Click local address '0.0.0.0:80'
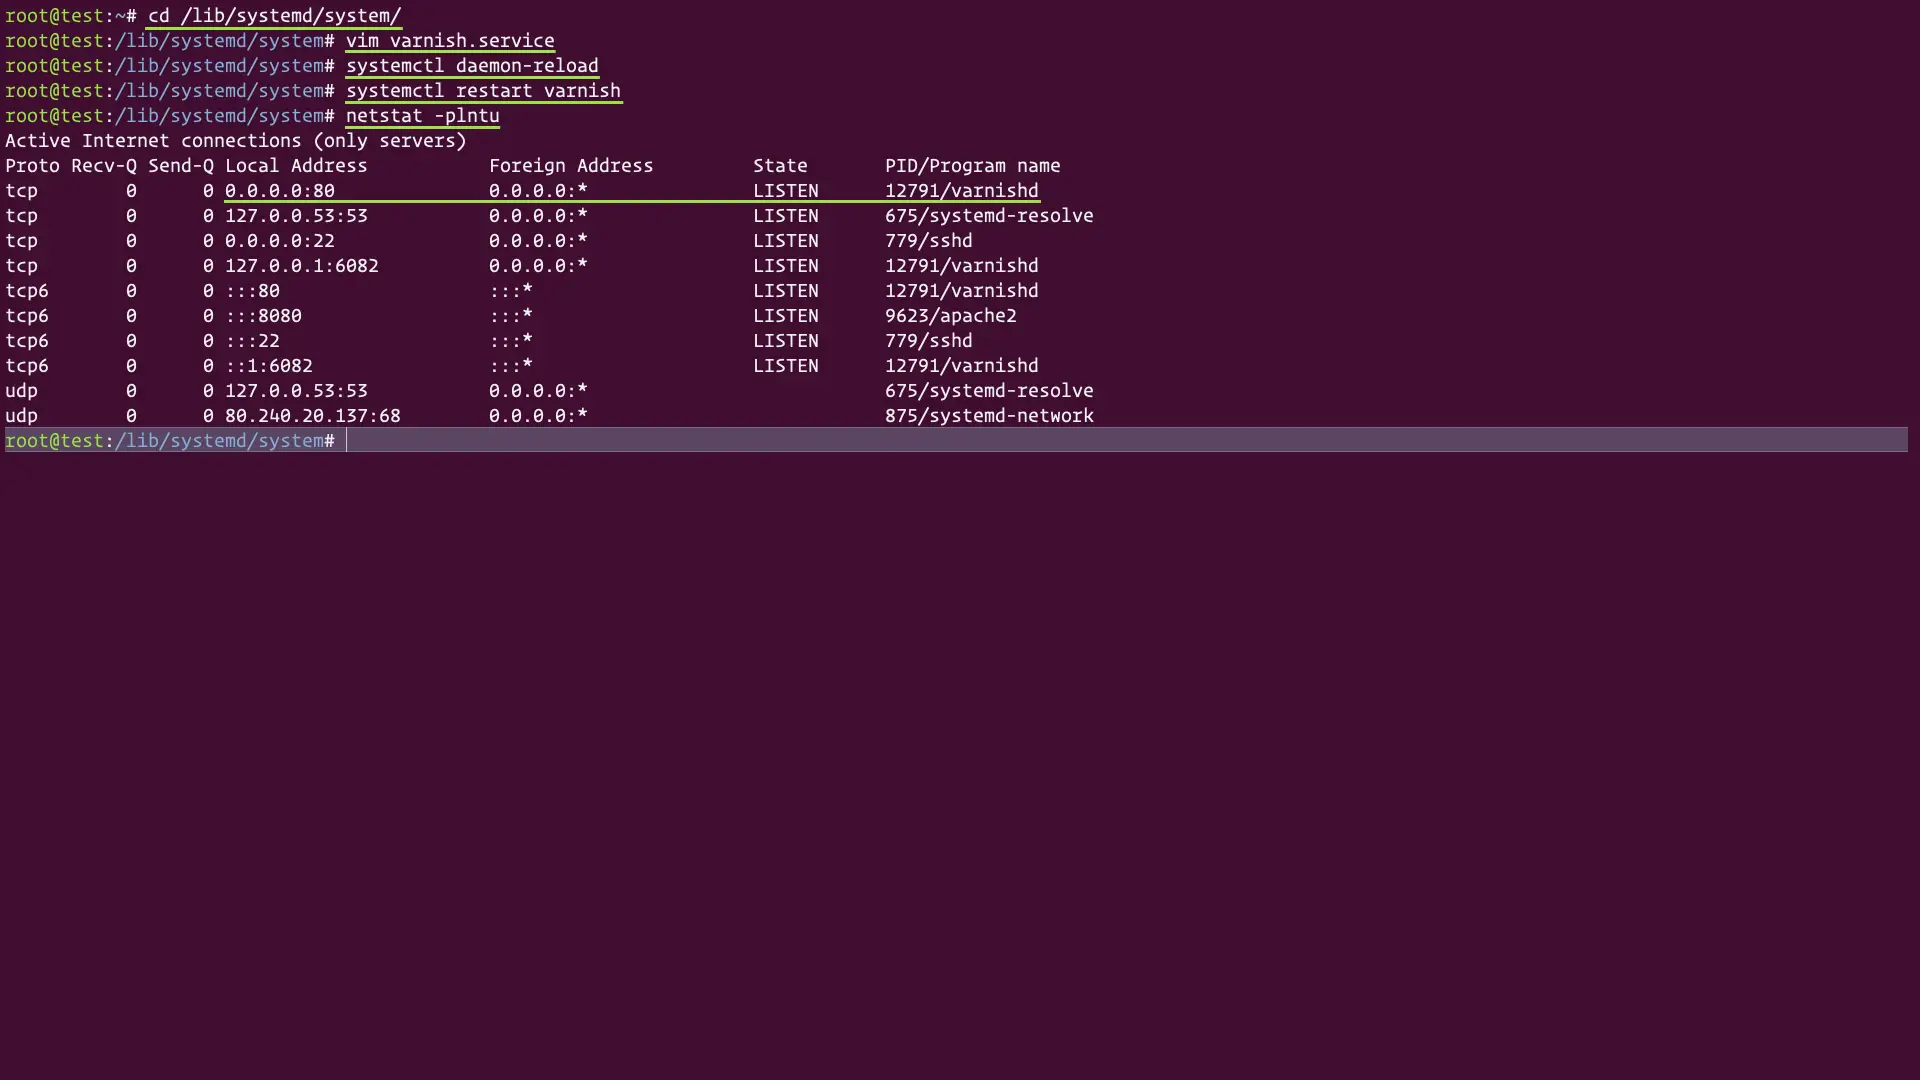Image resolution: width=1920 pixels, height=1080 pixels. tap(280, 191)
